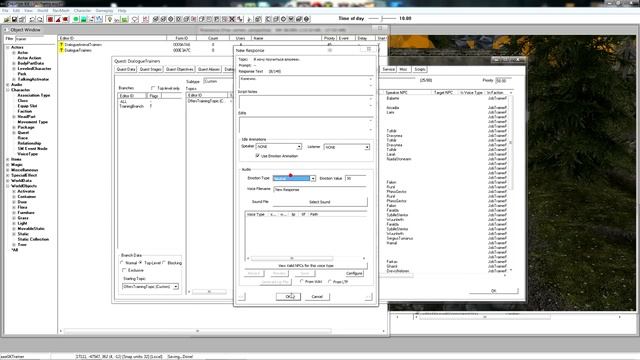Select the From LTF radio button

click(x=329, y=282)
